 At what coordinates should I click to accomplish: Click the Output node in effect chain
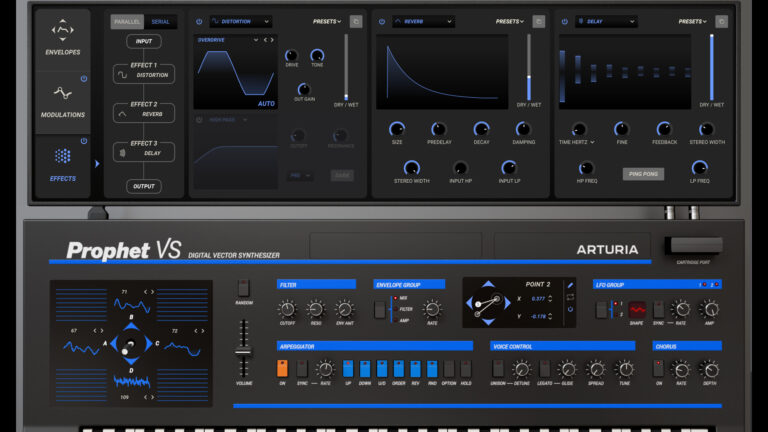(144, 186)
